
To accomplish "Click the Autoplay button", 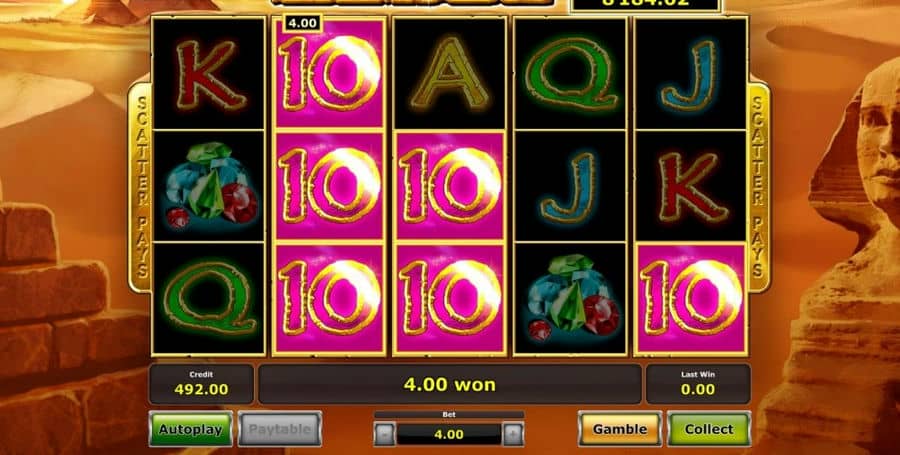I will click(191, 429).
